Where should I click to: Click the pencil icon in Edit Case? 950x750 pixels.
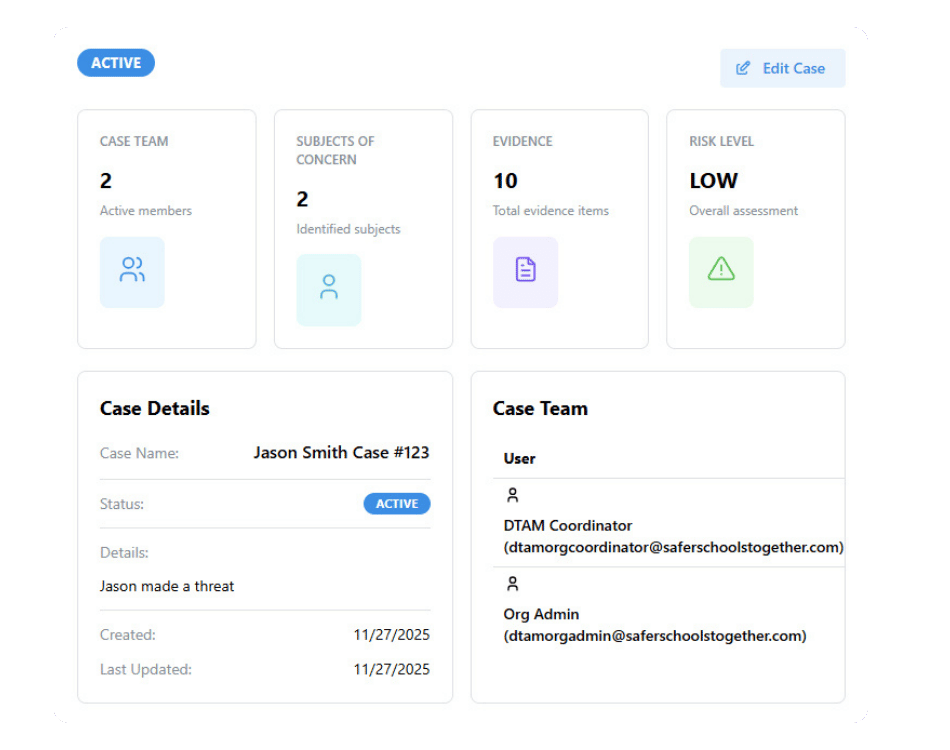click(x=743, y=69)
